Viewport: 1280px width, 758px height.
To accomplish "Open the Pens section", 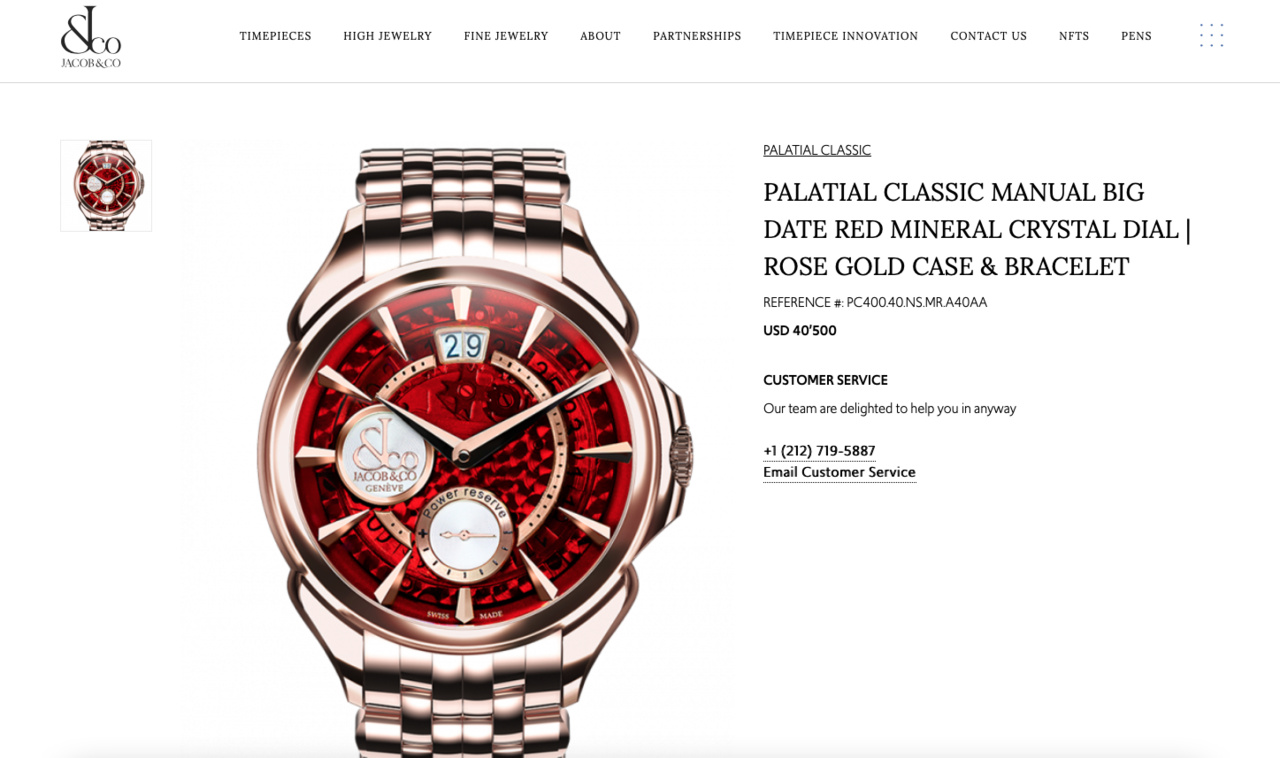I will pos(1136,36).
